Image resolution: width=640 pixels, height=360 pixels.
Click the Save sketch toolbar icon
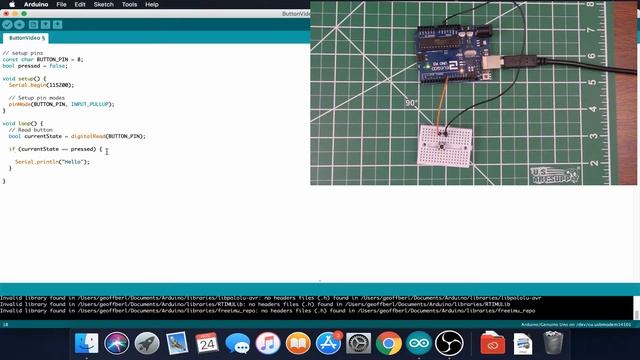[x=58, y=25]
